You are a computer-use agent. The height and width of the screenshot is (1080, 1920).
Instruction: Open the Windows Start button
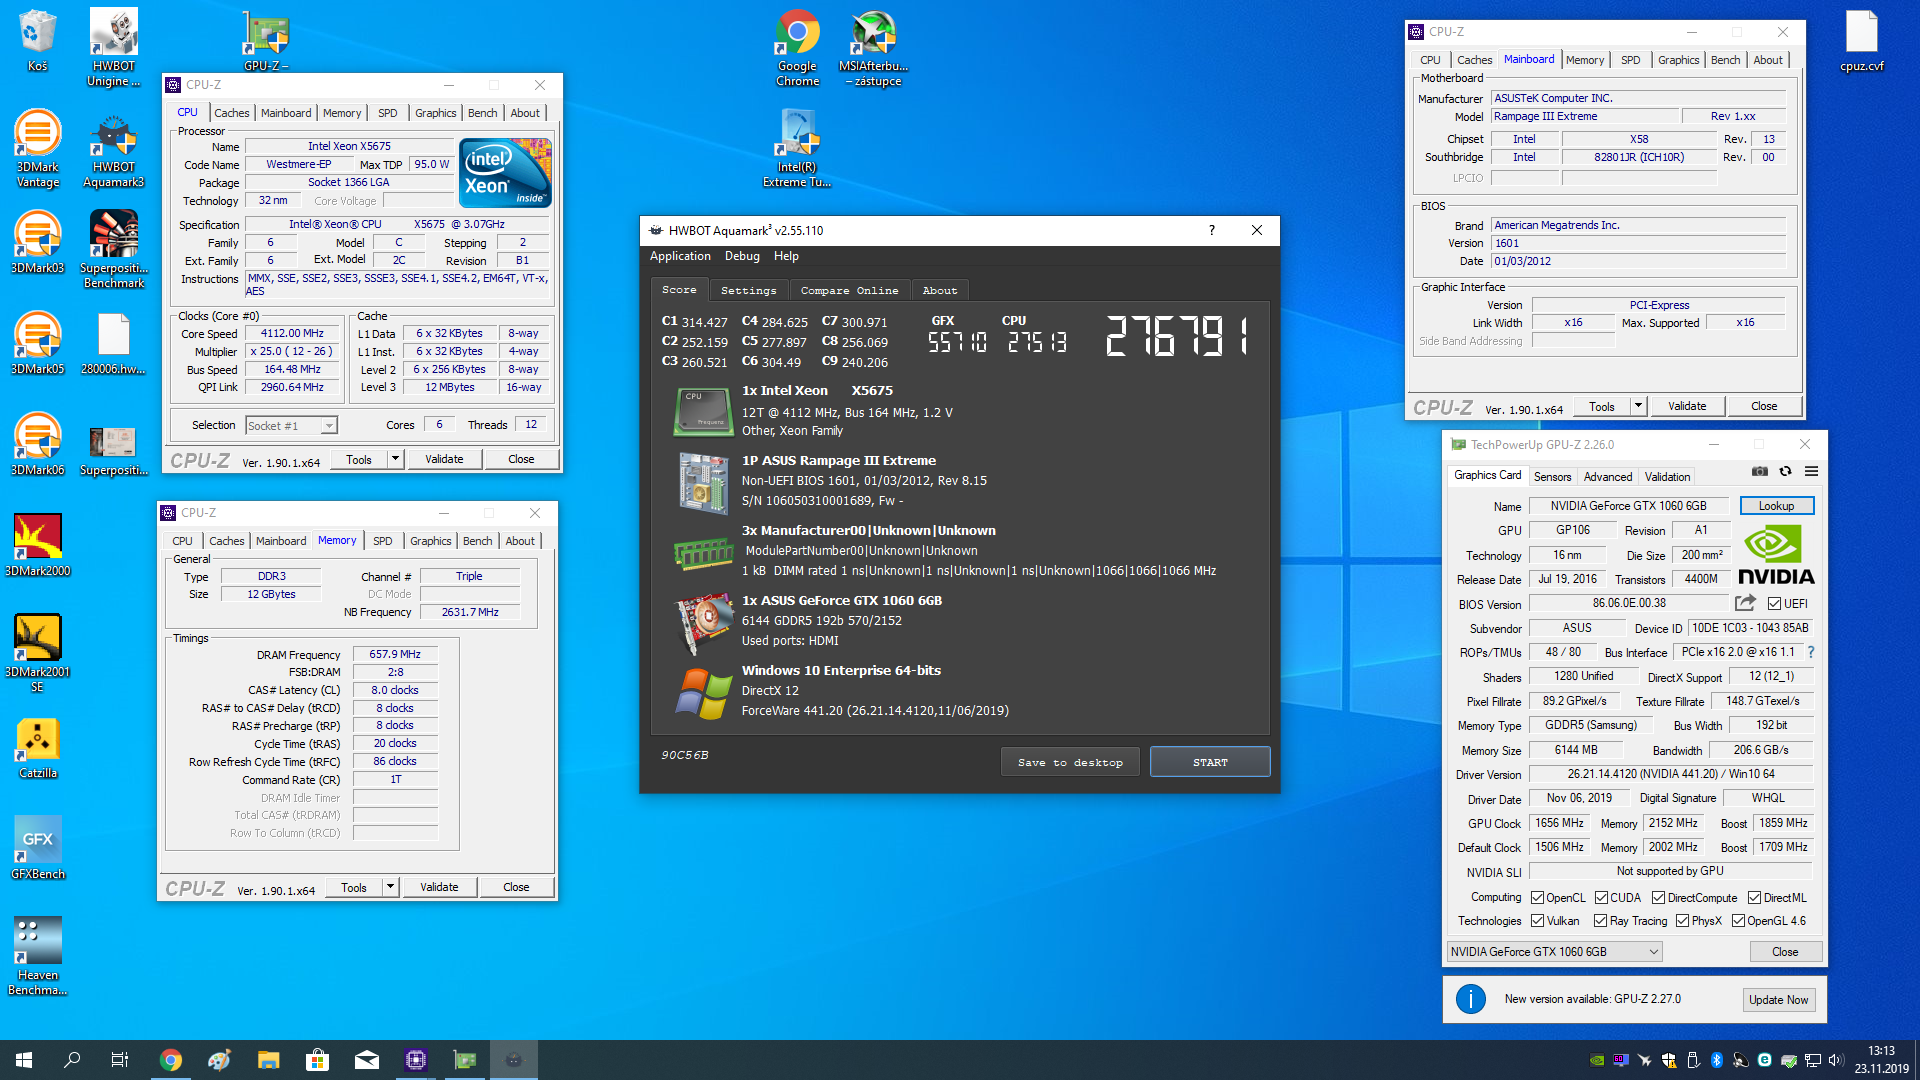coord(24,1060)
